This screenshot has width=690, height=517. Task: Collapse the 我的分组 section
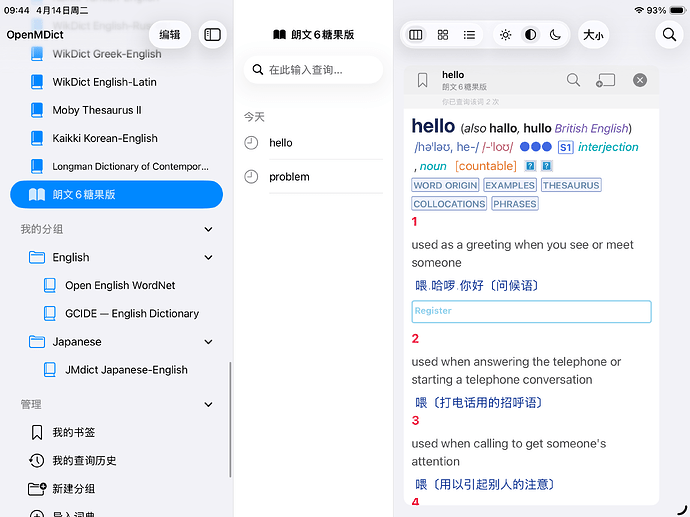209,229
